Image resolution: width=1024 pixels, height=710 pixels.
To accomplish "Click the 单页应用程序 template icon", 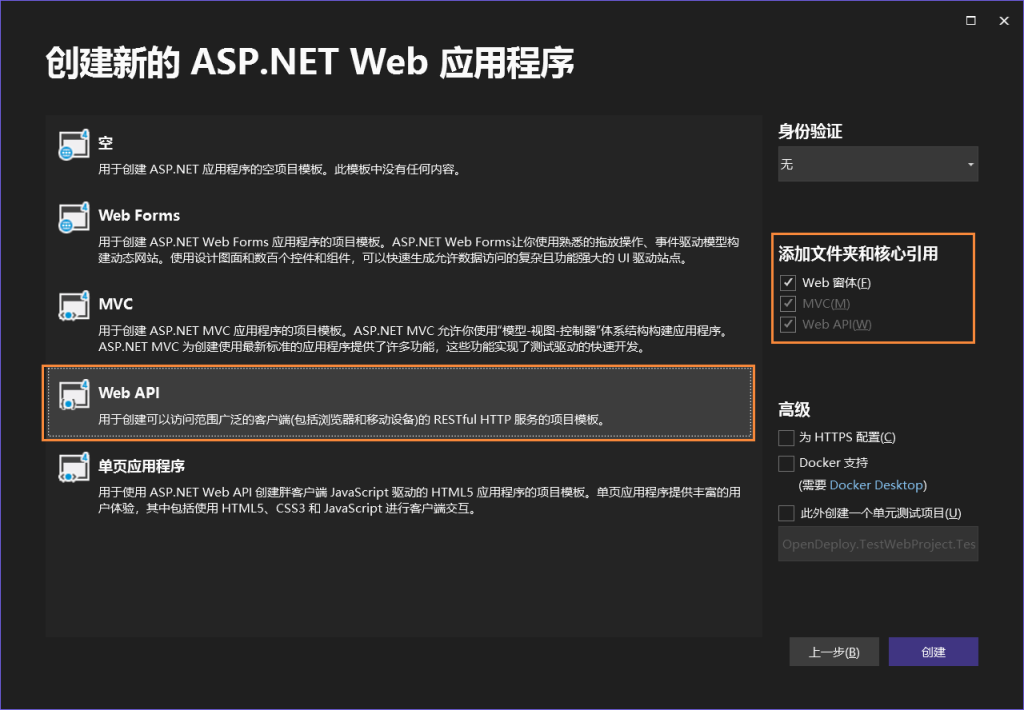I will point(74,467).
